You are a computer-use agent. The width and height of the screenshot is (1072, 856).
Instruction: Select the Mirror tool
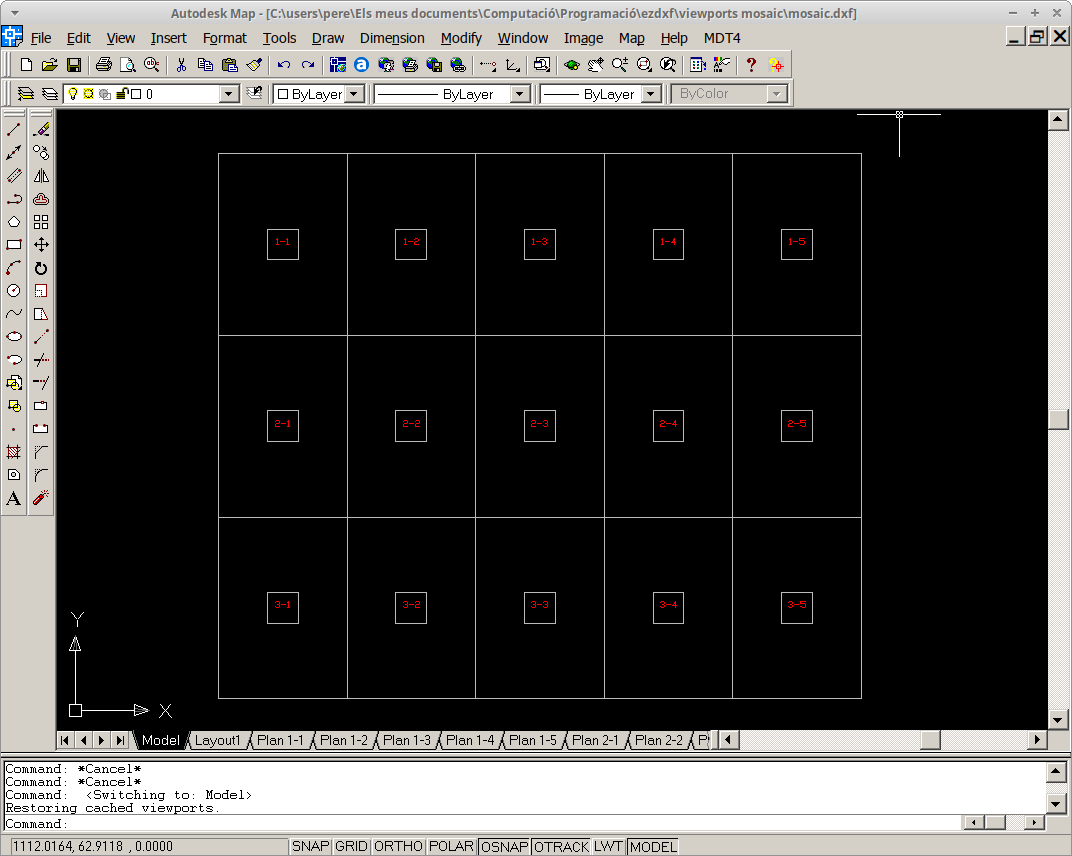pos(41,176)
